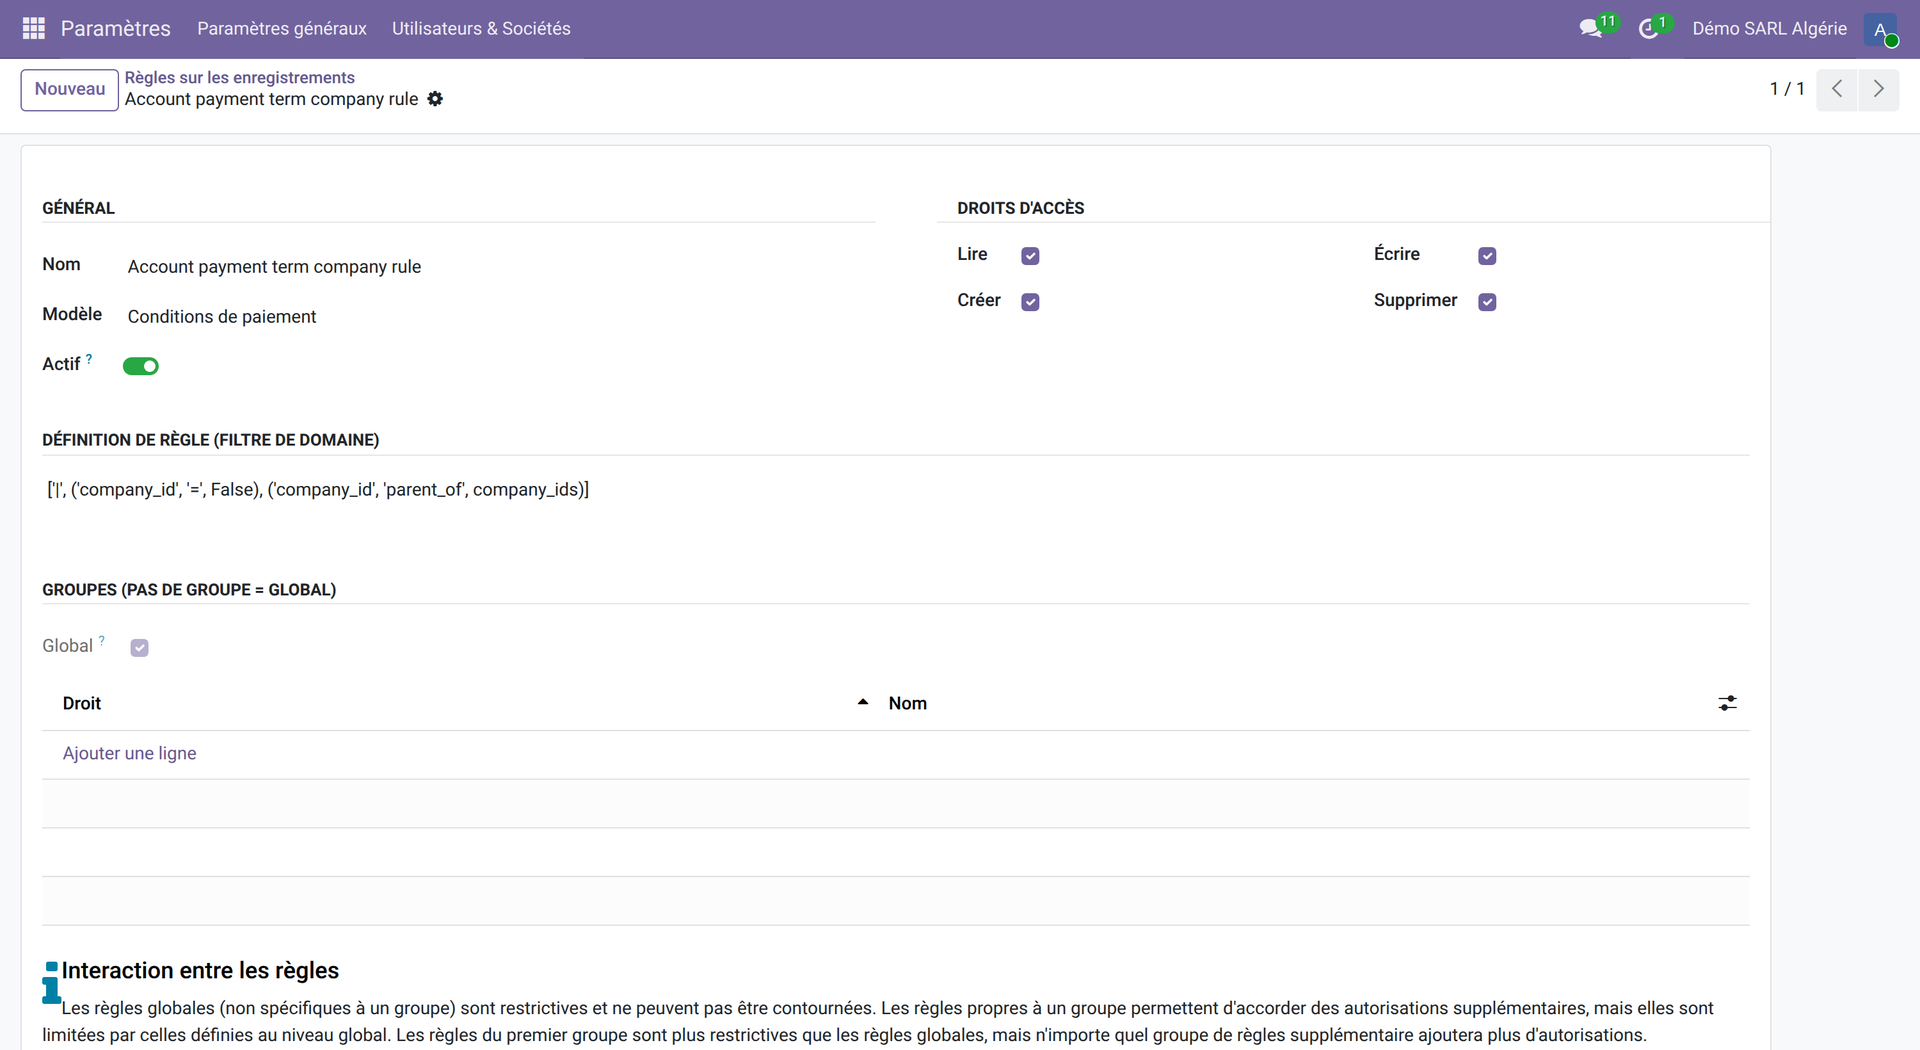Open the user avatar menu
The width and height of the screenshot is (1920, 1050).
(x=1880, y=29)
